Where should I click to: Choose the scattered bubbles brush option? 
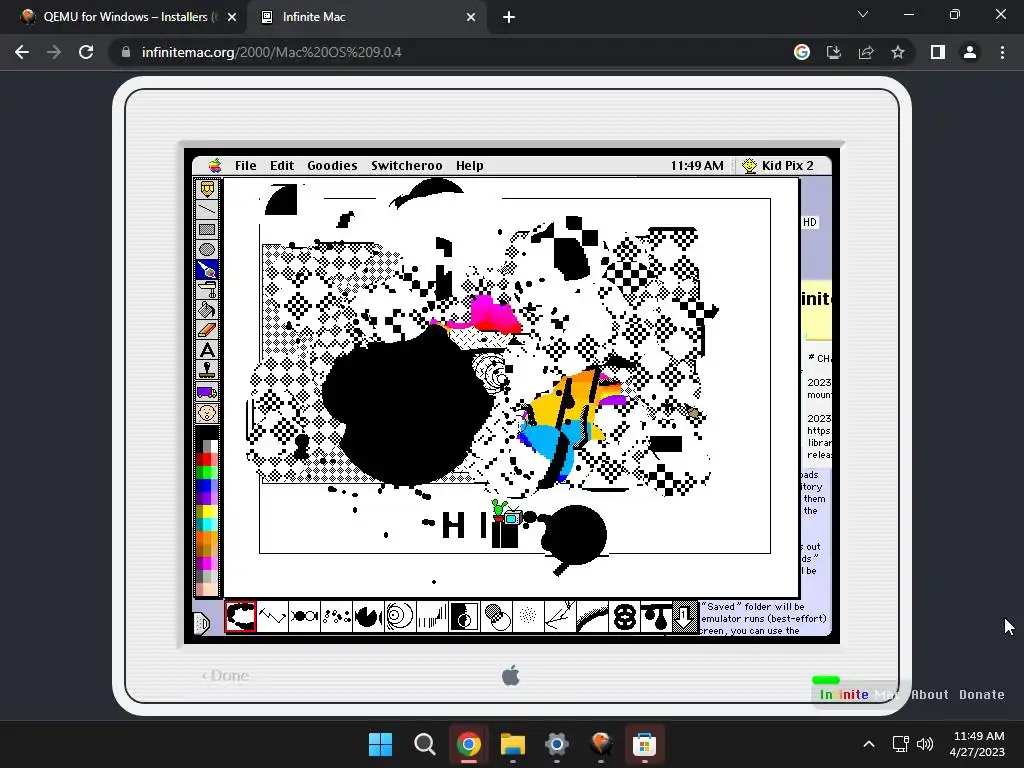click(336, 616)
